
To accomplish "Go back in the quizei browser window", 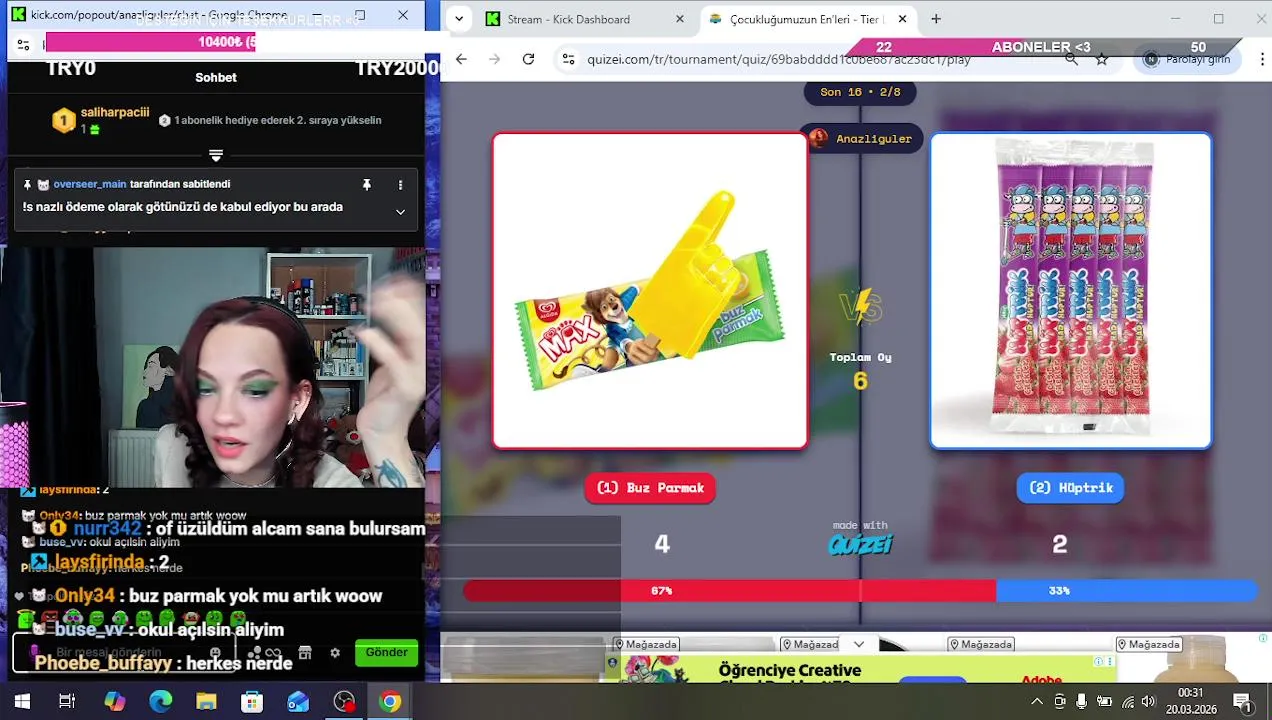I will click(461, 59).
